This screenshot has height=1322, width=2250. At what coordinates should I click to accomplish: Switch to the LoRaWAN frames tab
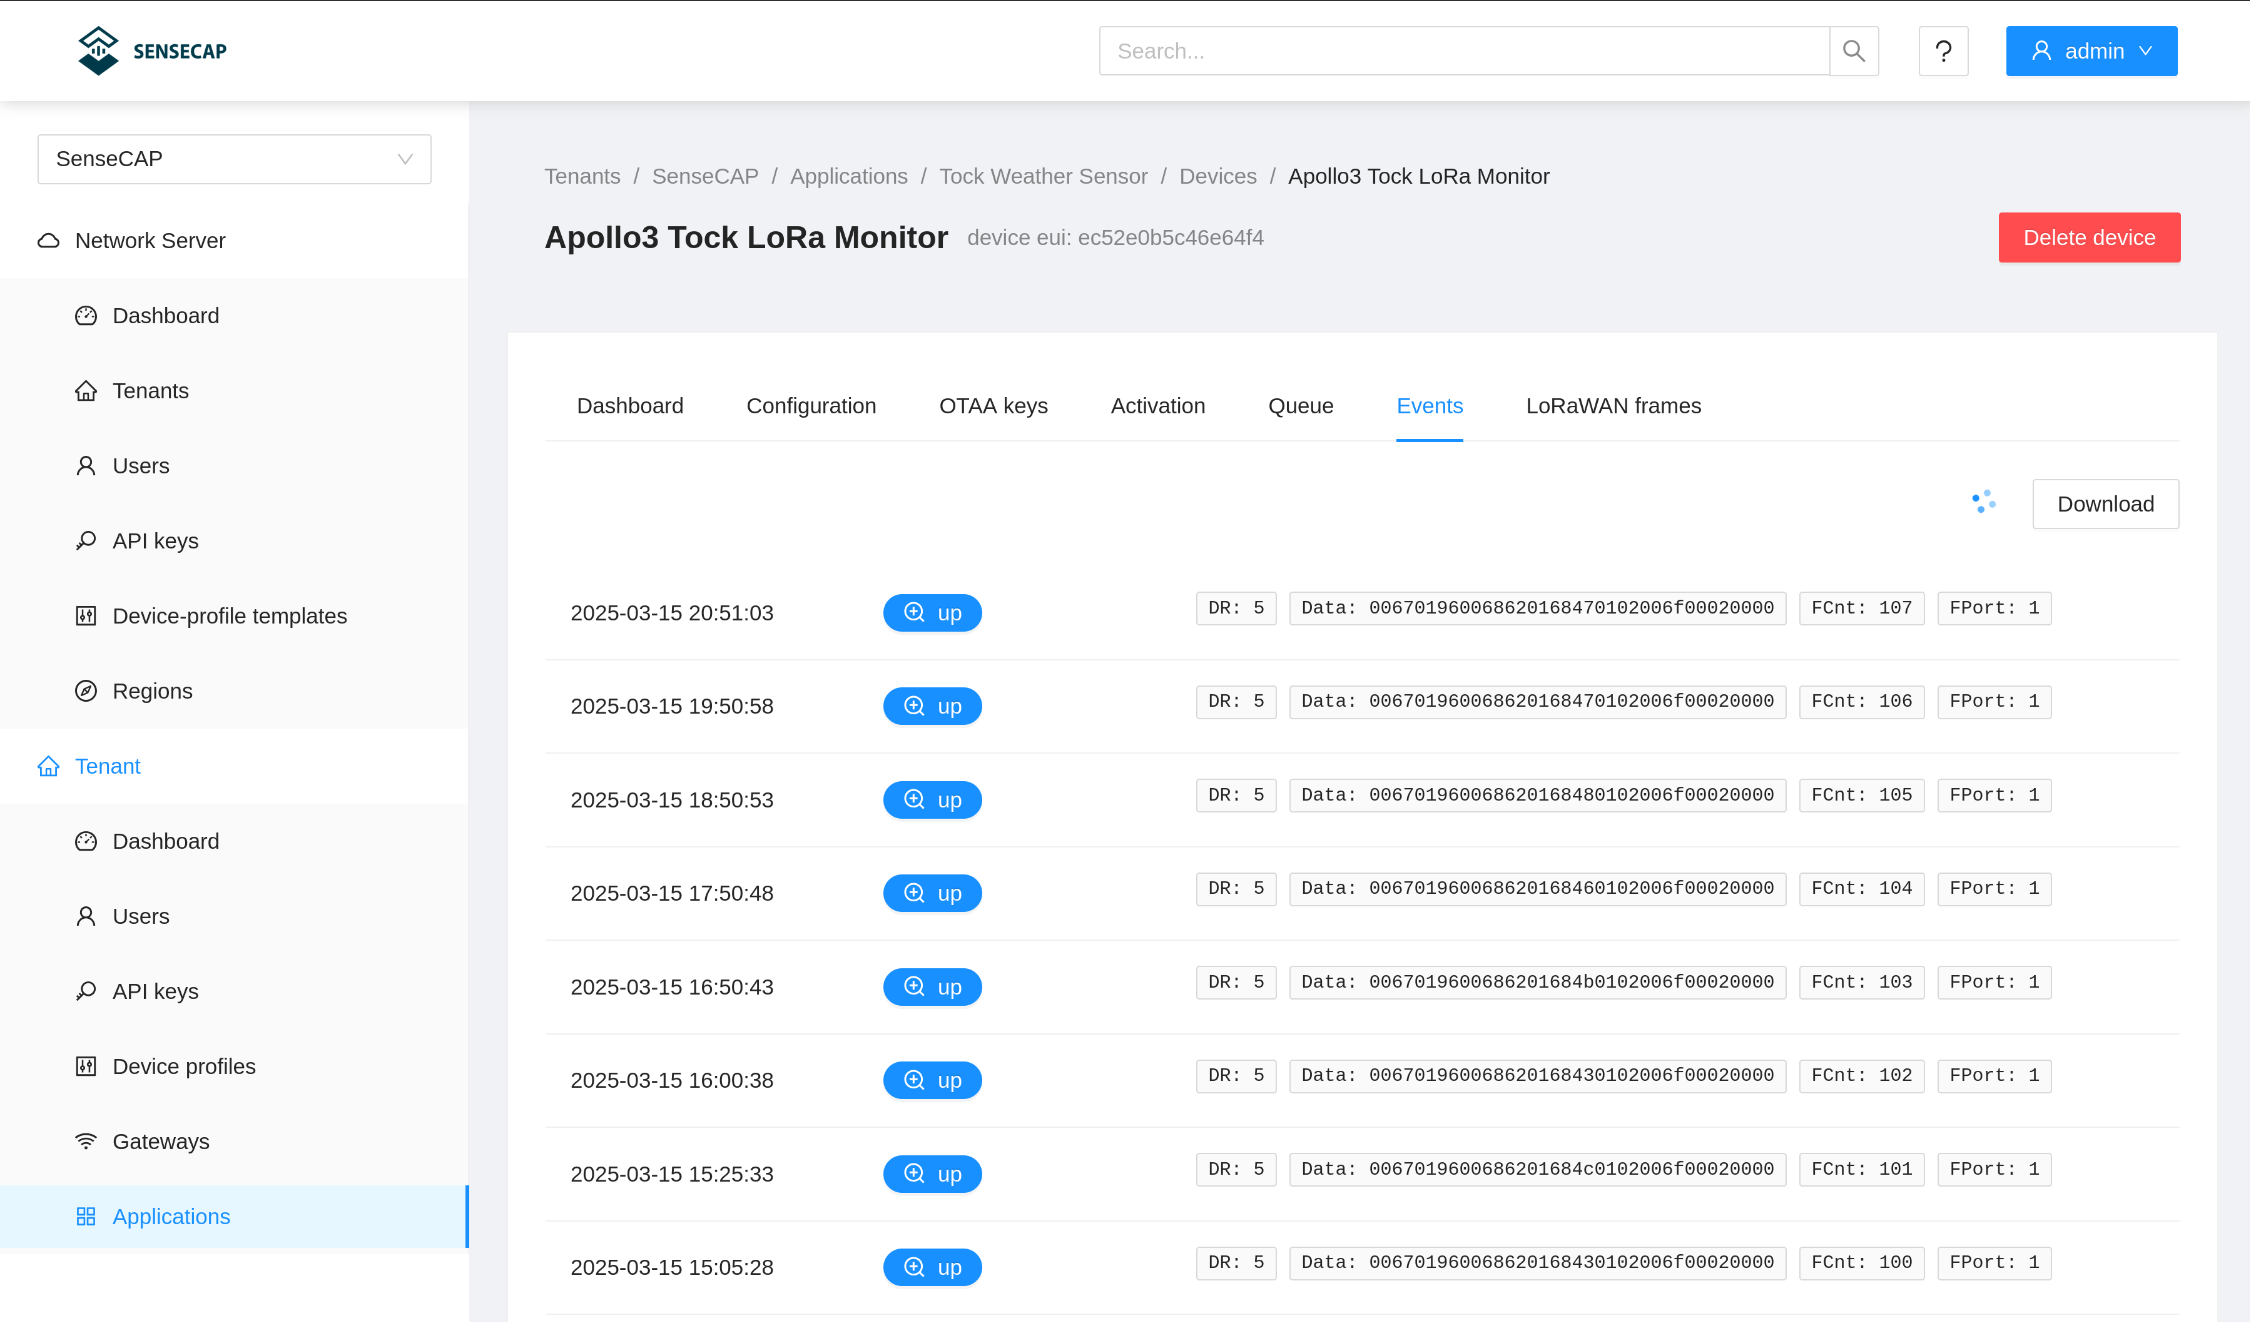[1613, 406]
